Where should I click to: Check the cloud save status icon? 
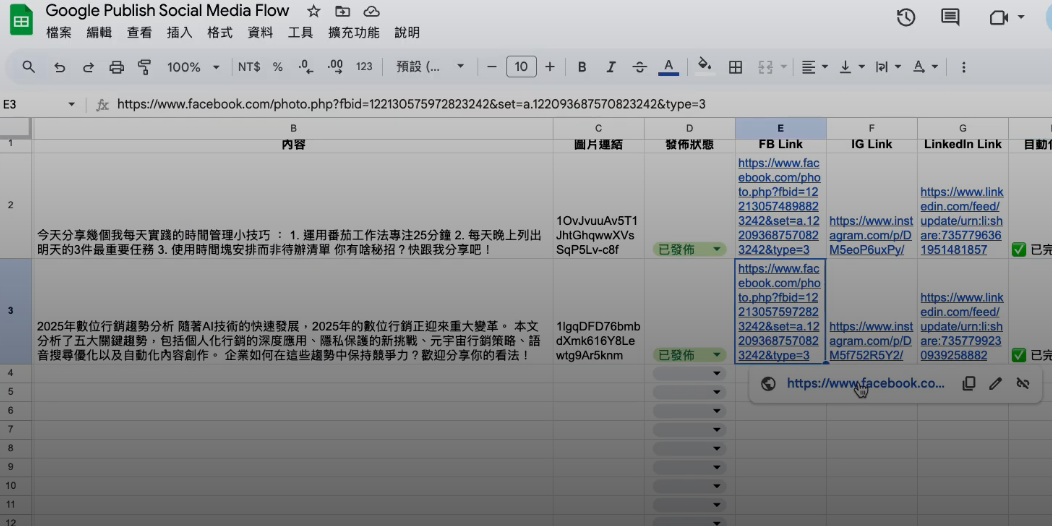pyautogui.click(x=371, y=11)
